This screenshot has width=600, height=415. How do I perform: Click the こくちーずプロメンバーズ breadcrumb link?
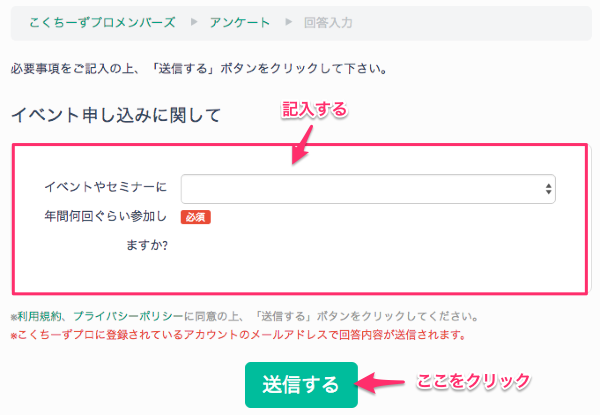[102, 21]
